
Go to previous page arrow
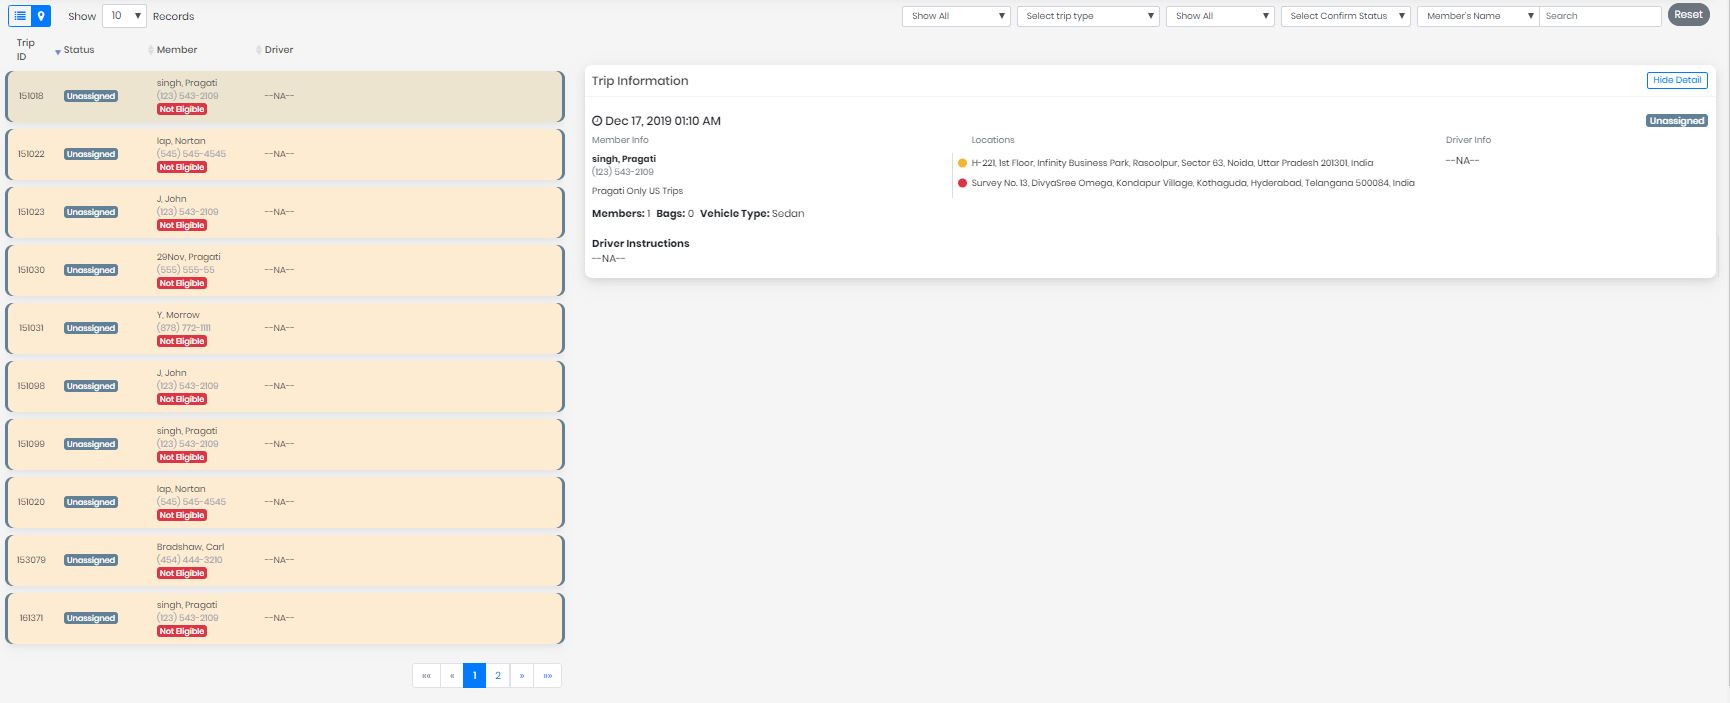[452, 676]
